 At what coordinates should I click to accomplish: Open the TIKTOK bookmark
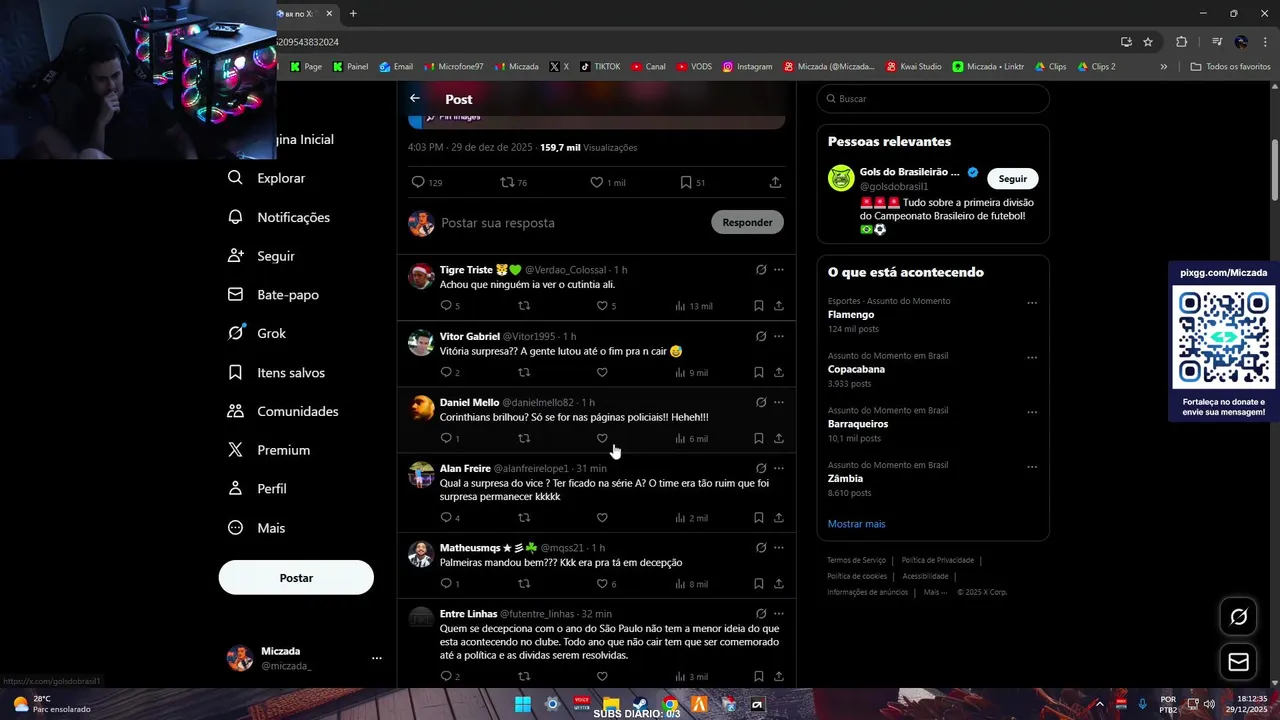[600, 67]
